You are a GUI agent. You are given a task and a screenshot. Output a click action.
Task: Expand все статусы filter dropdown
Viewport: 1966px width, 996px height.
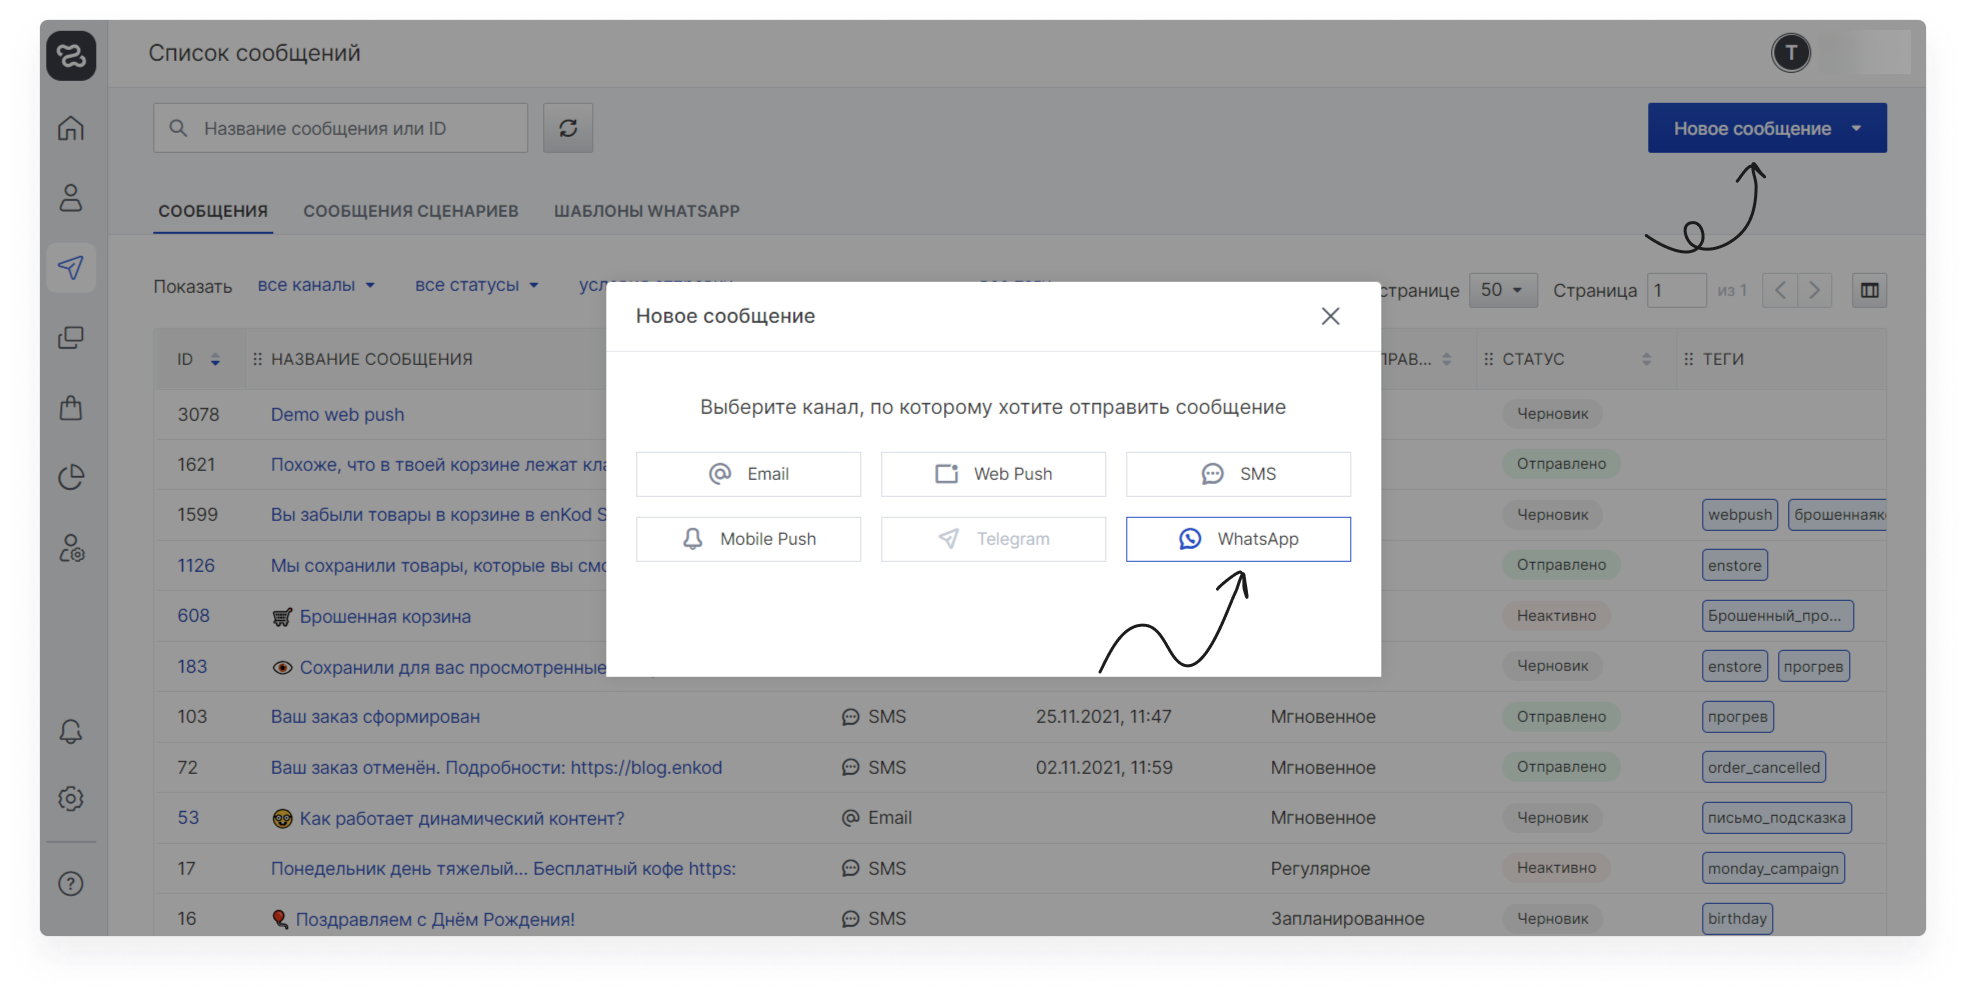477,285
